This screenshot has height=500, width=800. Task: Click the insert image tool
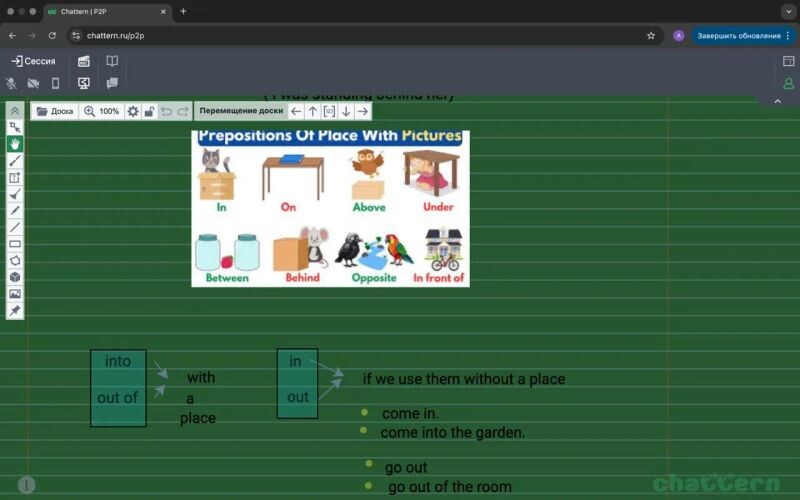pyautogui.click(x=15, y=294)
